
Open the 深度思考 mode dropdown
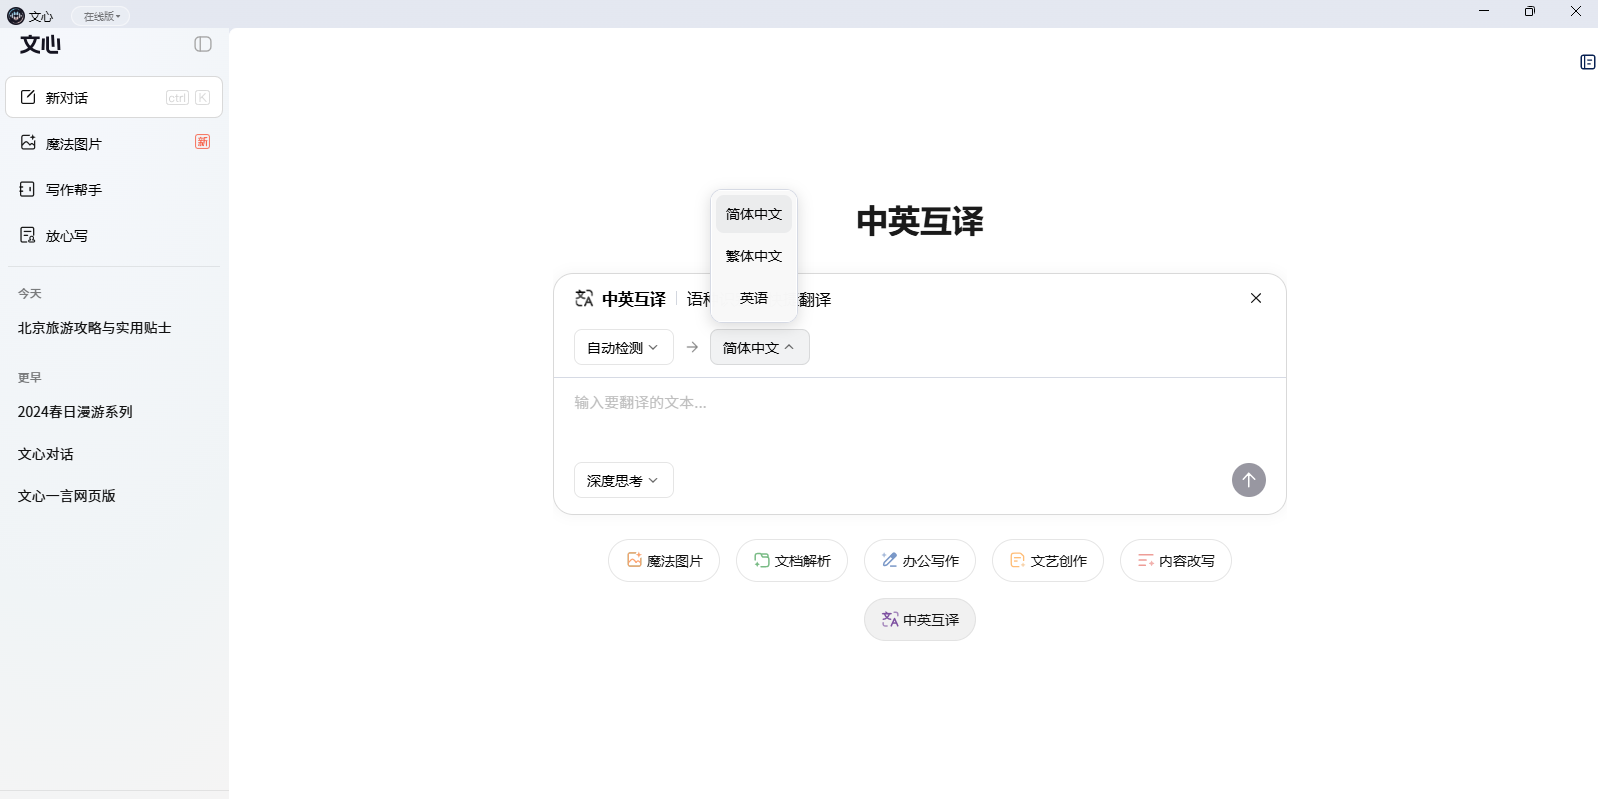click(x=623, y=481)
